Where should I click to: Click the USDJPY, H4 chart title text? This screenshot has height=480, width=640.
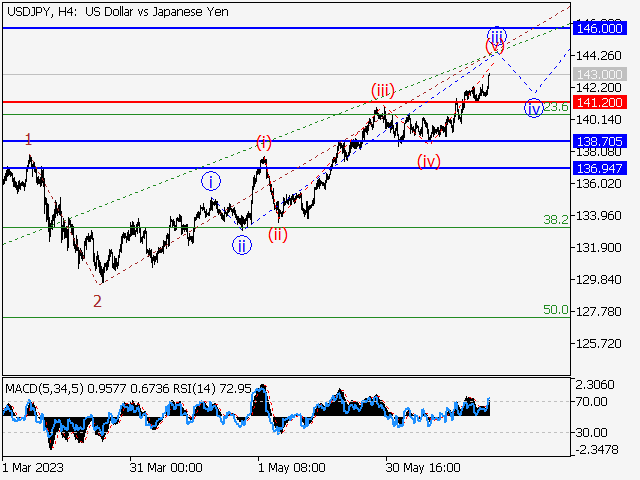[x=118, y=12]
